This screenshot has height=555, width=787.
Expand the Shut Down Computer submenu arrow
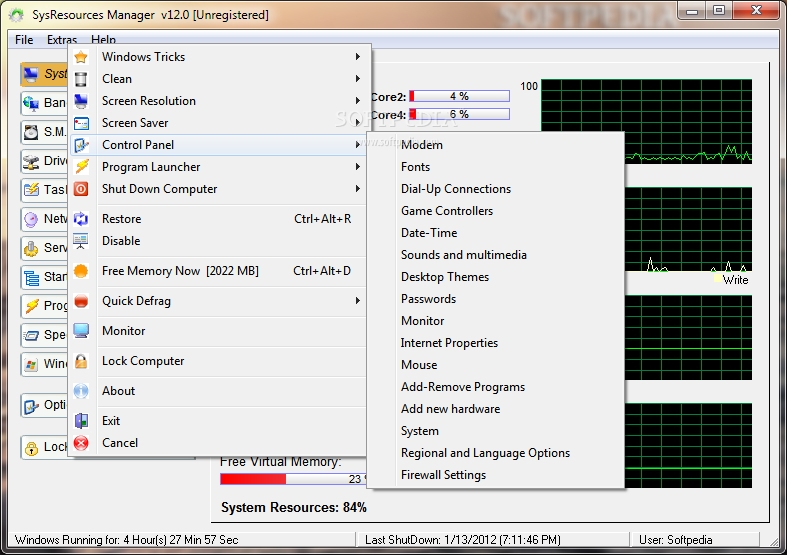[357, 189]
